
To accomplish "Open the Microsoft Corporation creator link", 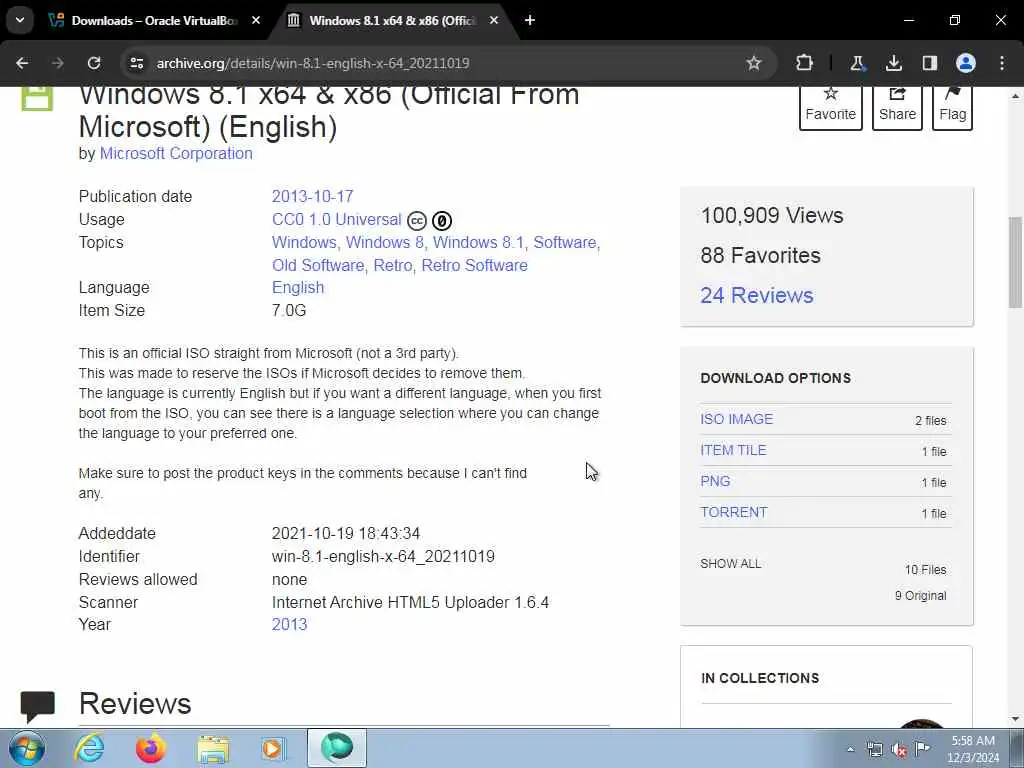I will tap(176, 153).
